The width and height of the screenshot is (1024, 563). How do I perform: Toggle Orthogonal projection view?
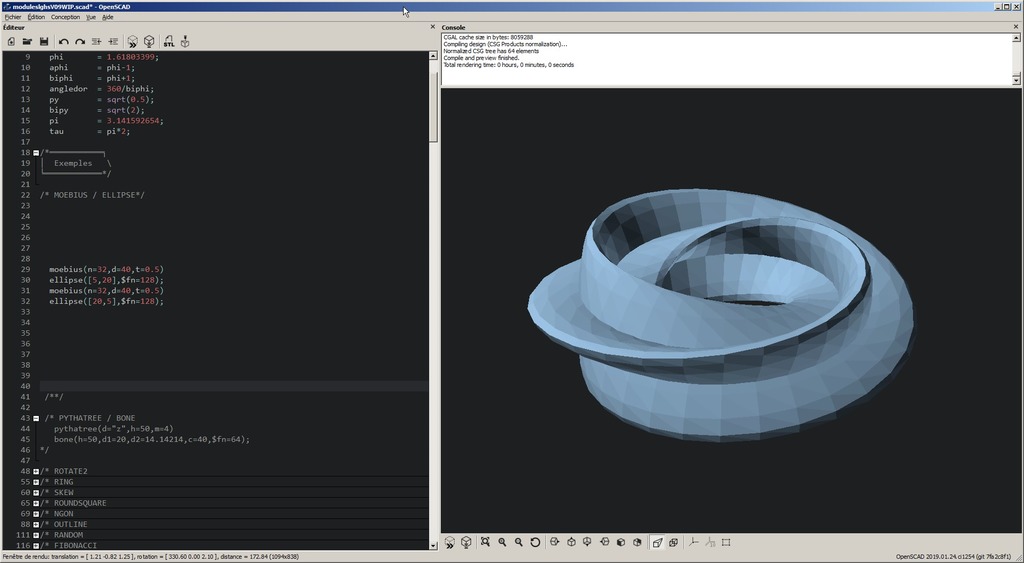pyautogui.click(x=673, y=542)
